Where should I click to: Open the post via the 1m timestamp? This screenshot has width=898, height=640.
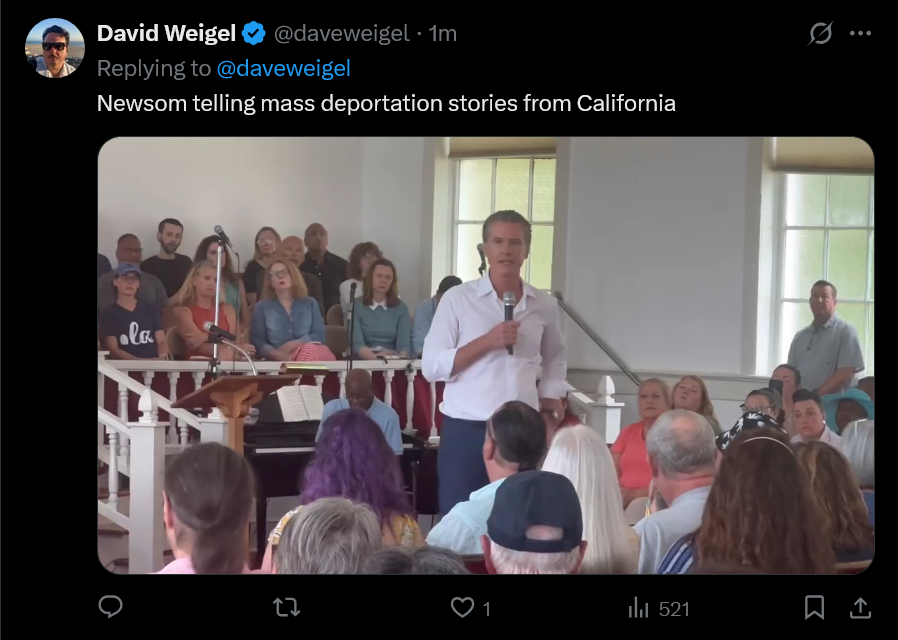click(443, 34)
